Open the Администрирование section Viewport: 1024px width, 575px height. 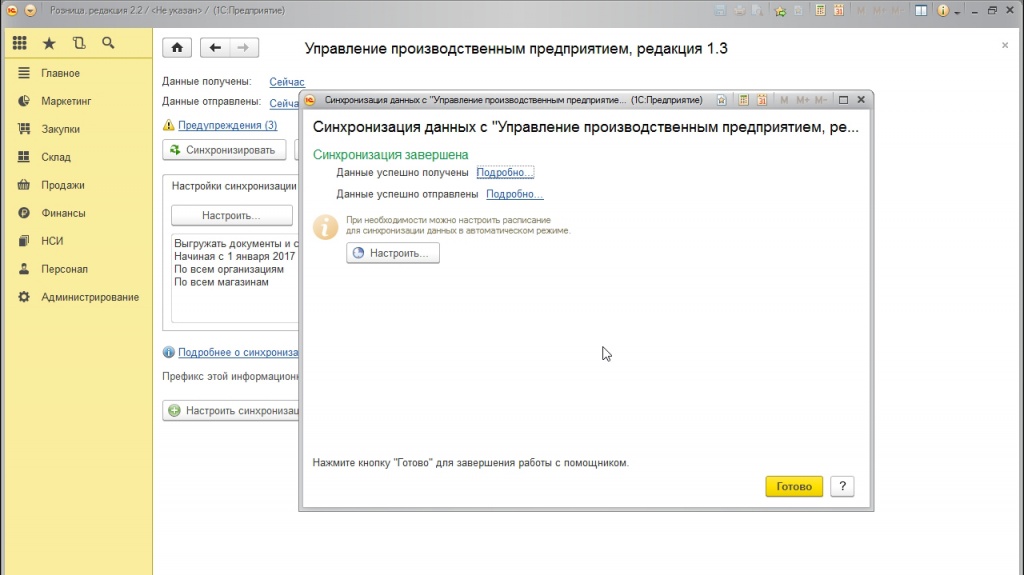89,297
